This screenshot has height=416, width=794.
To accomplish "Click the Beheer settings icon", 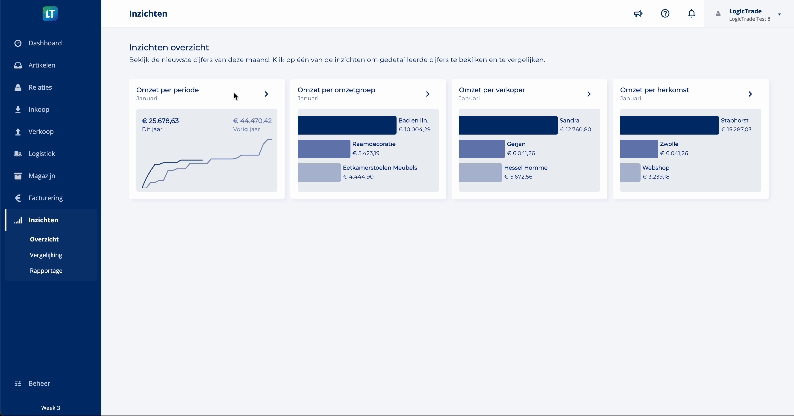I will click(18, 384).
